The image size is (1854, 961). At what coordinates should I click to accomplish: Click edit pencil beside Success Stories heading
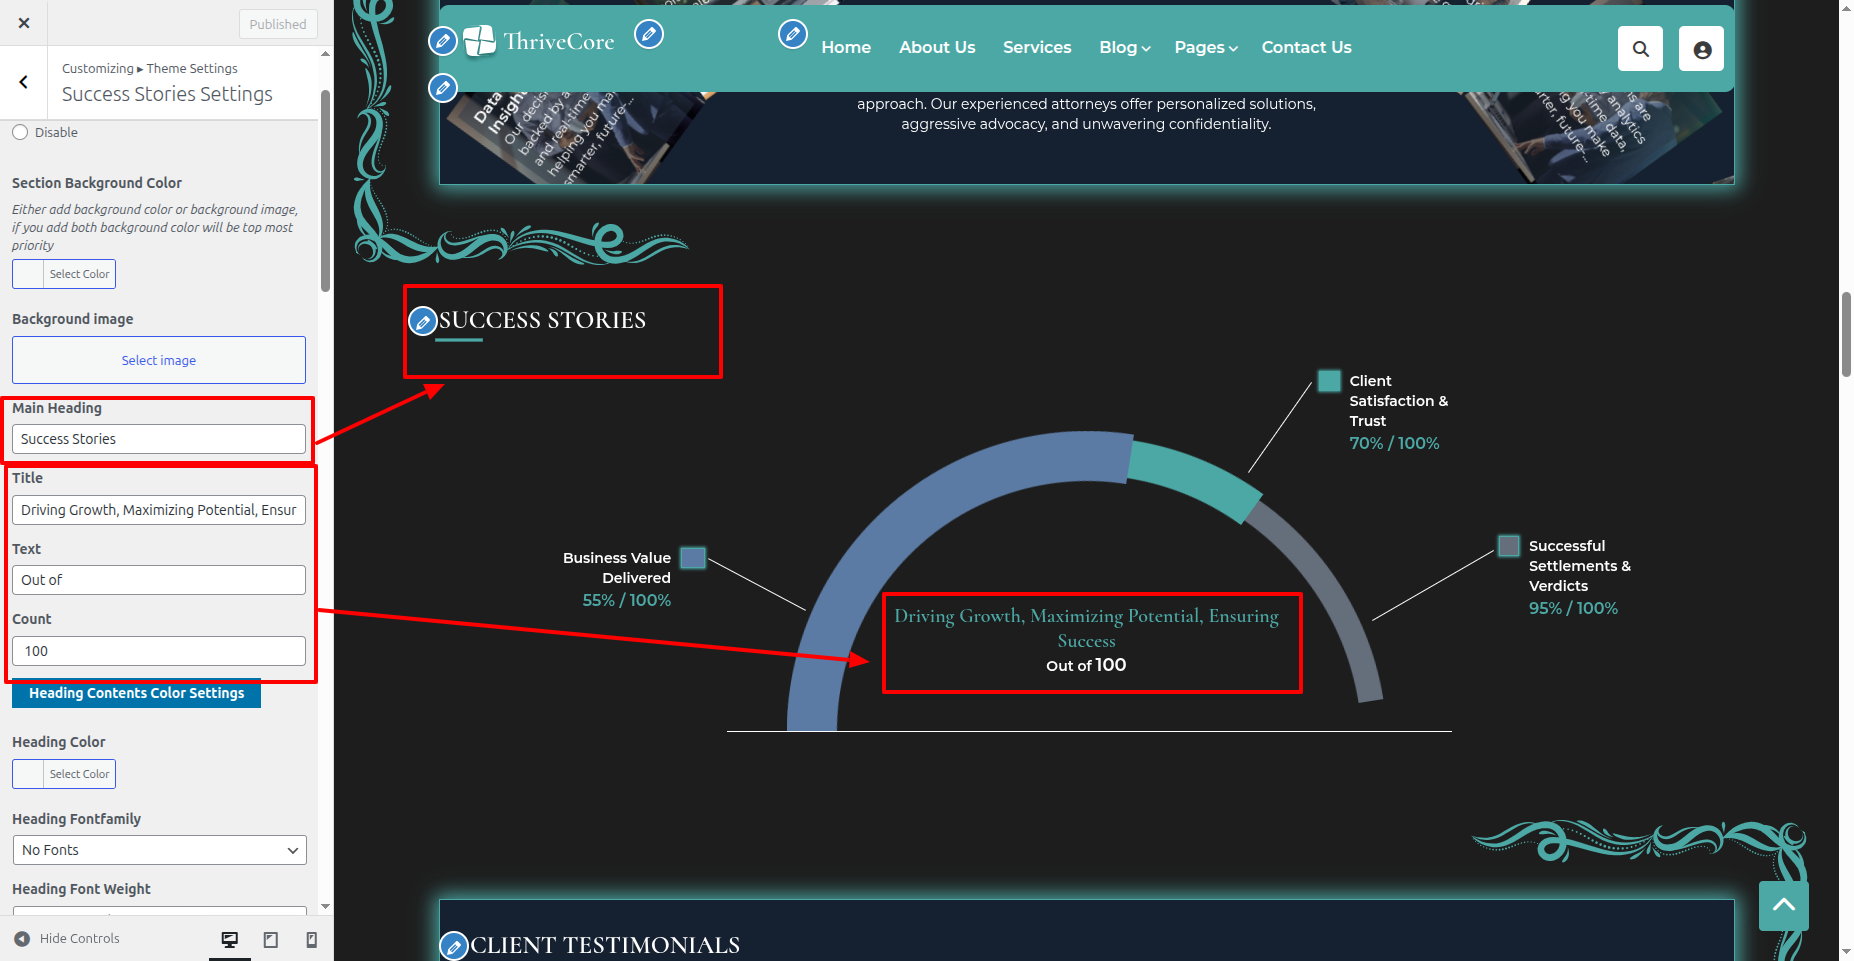tap(423, 321)
